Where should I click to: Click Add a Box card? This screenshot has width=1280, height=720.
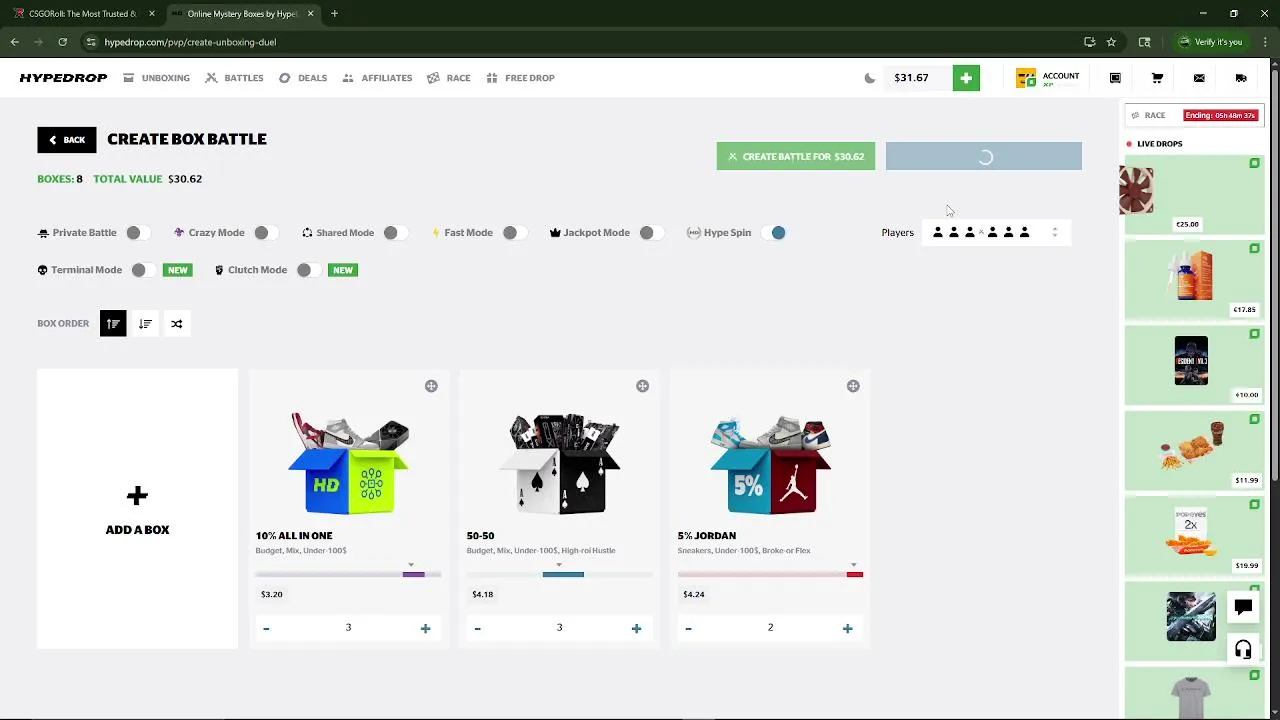tap(138, 509)
